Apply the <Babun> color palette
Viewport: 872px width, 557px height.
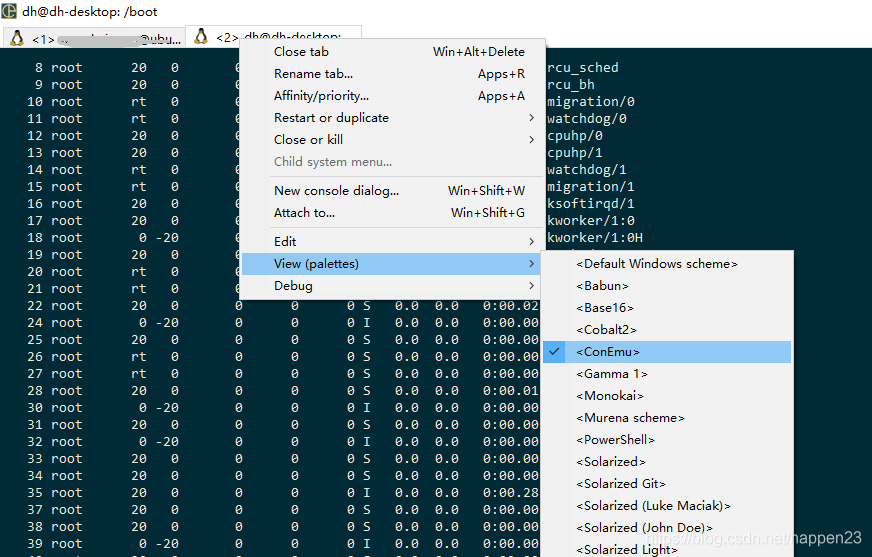tap(667, 286)
